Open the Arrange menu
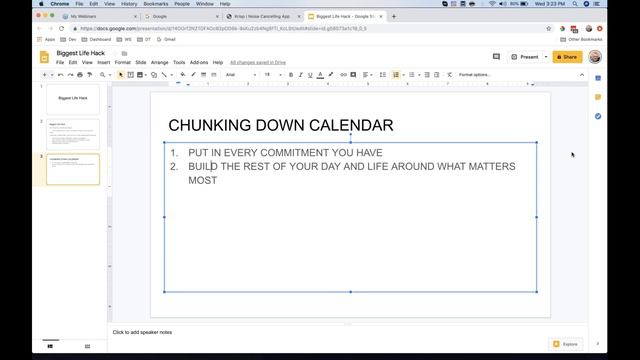 pos(160,62)
